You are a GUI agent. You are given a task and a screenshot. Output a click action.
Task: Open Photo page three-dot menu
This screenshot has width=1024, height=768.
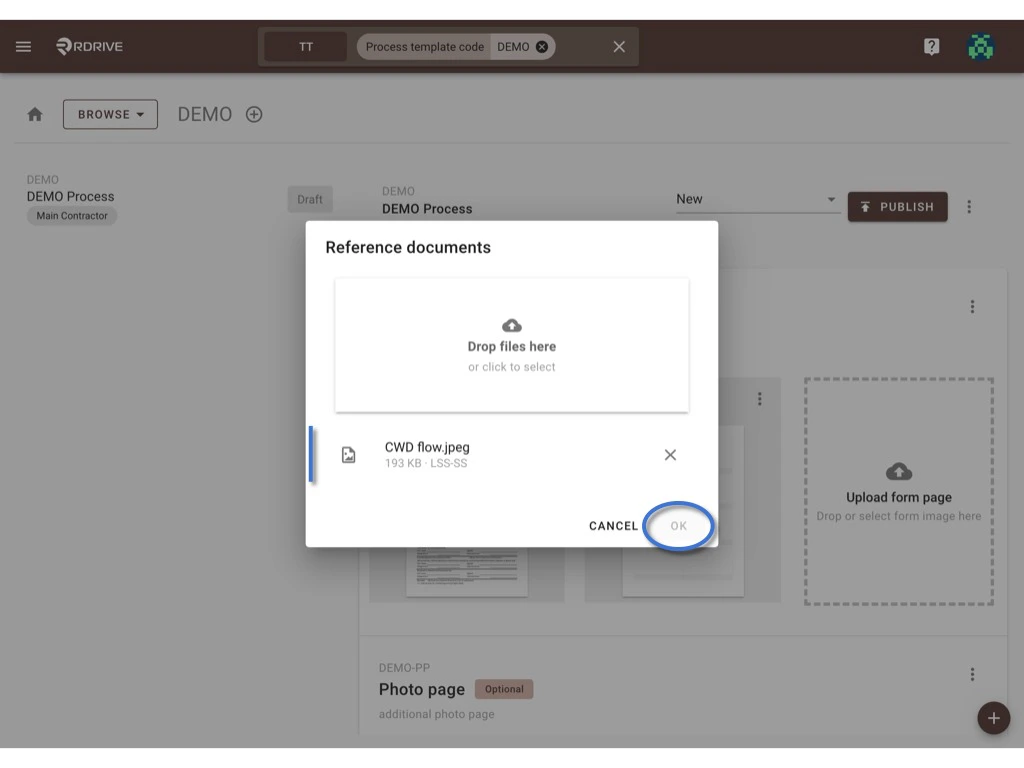972,674
